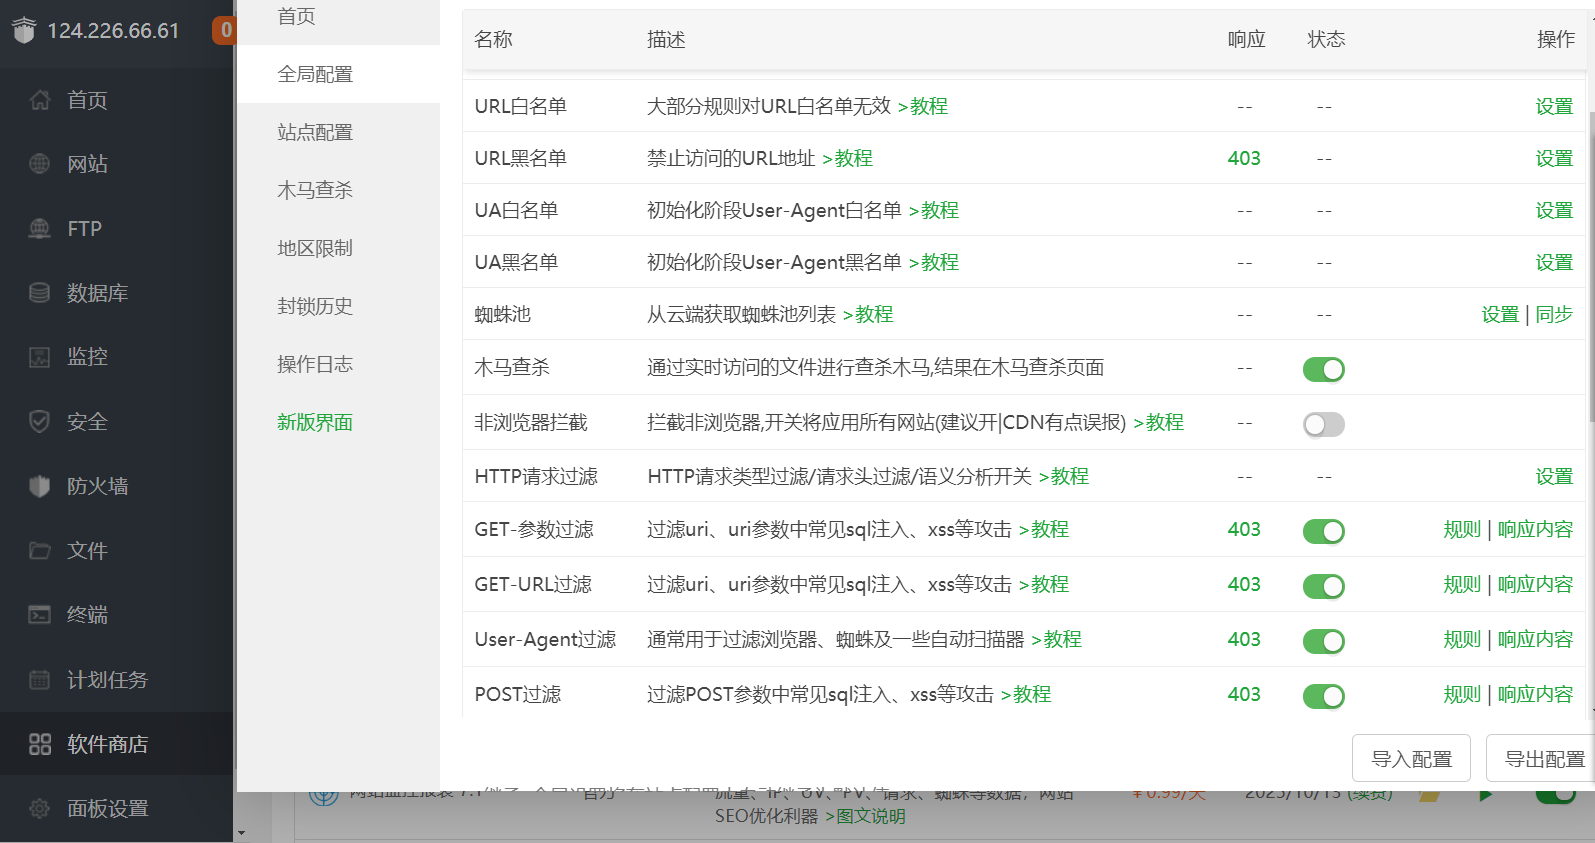Open 教程 link for 蜘蛛池
The height and width of the screenshot is (843, 1595).
(868, 314)
